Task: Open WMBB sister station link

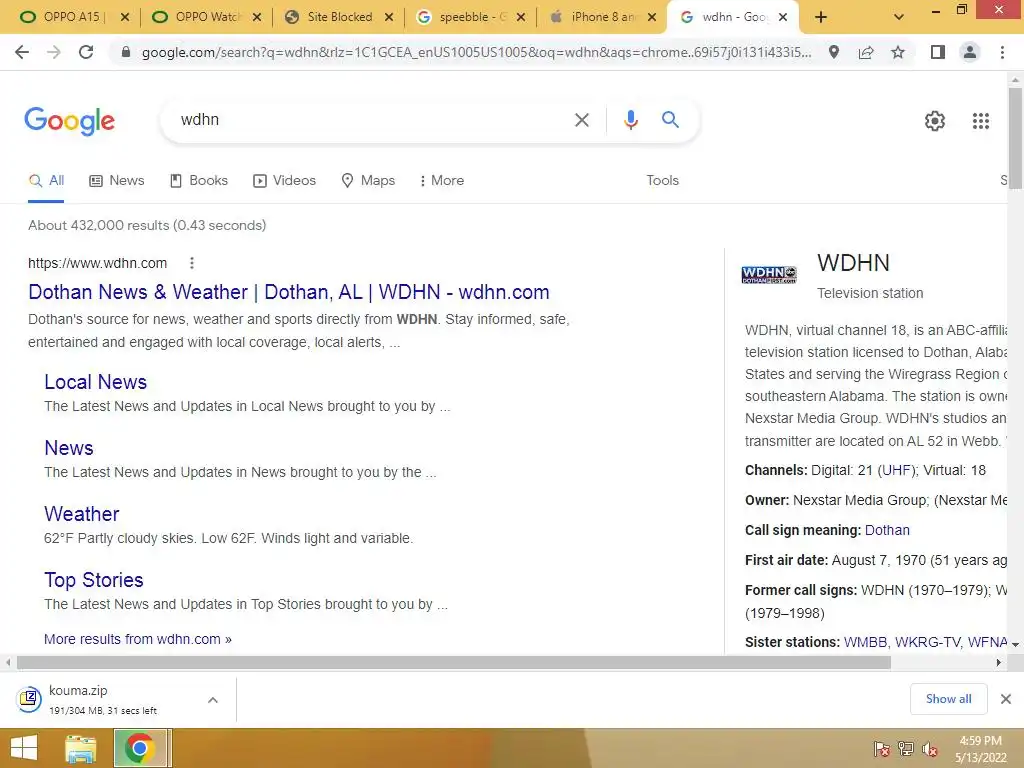Action: coord(865,643)
